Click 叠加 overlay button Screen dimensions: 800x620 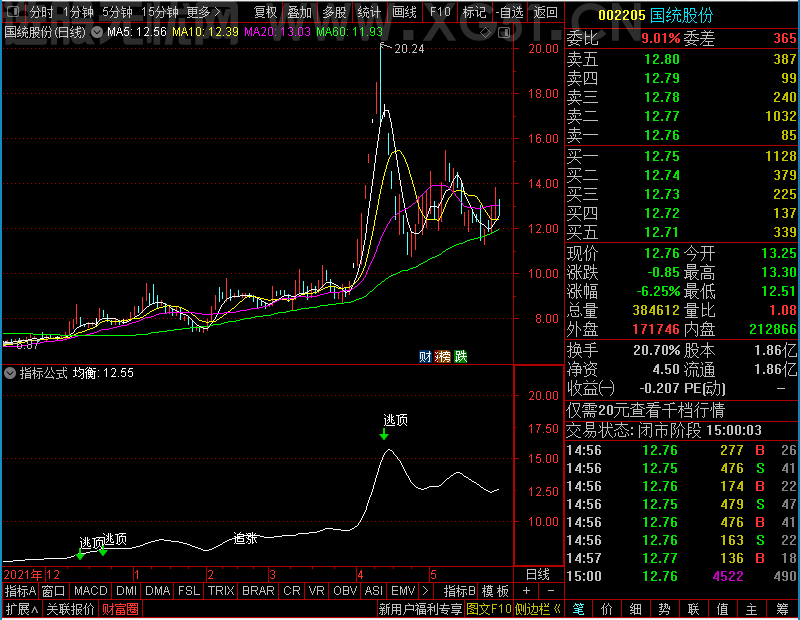click(299, 12)
